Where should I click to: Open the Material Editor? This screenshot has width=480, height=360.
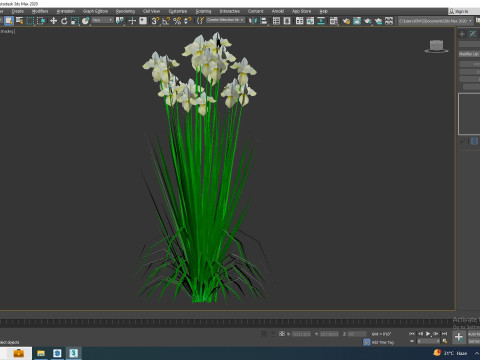click(x=334, y=21)
